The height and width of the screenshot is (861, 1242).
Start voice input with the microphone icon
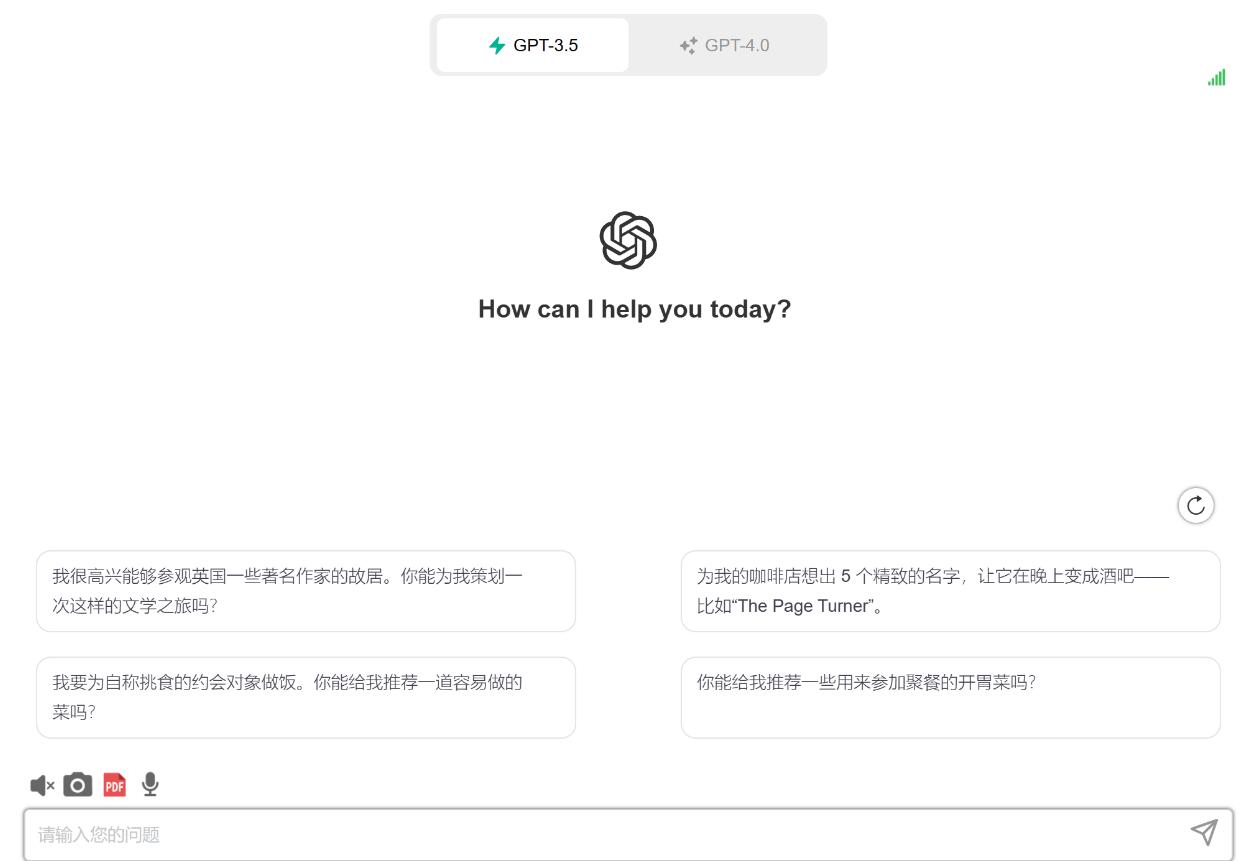[150, 785]
